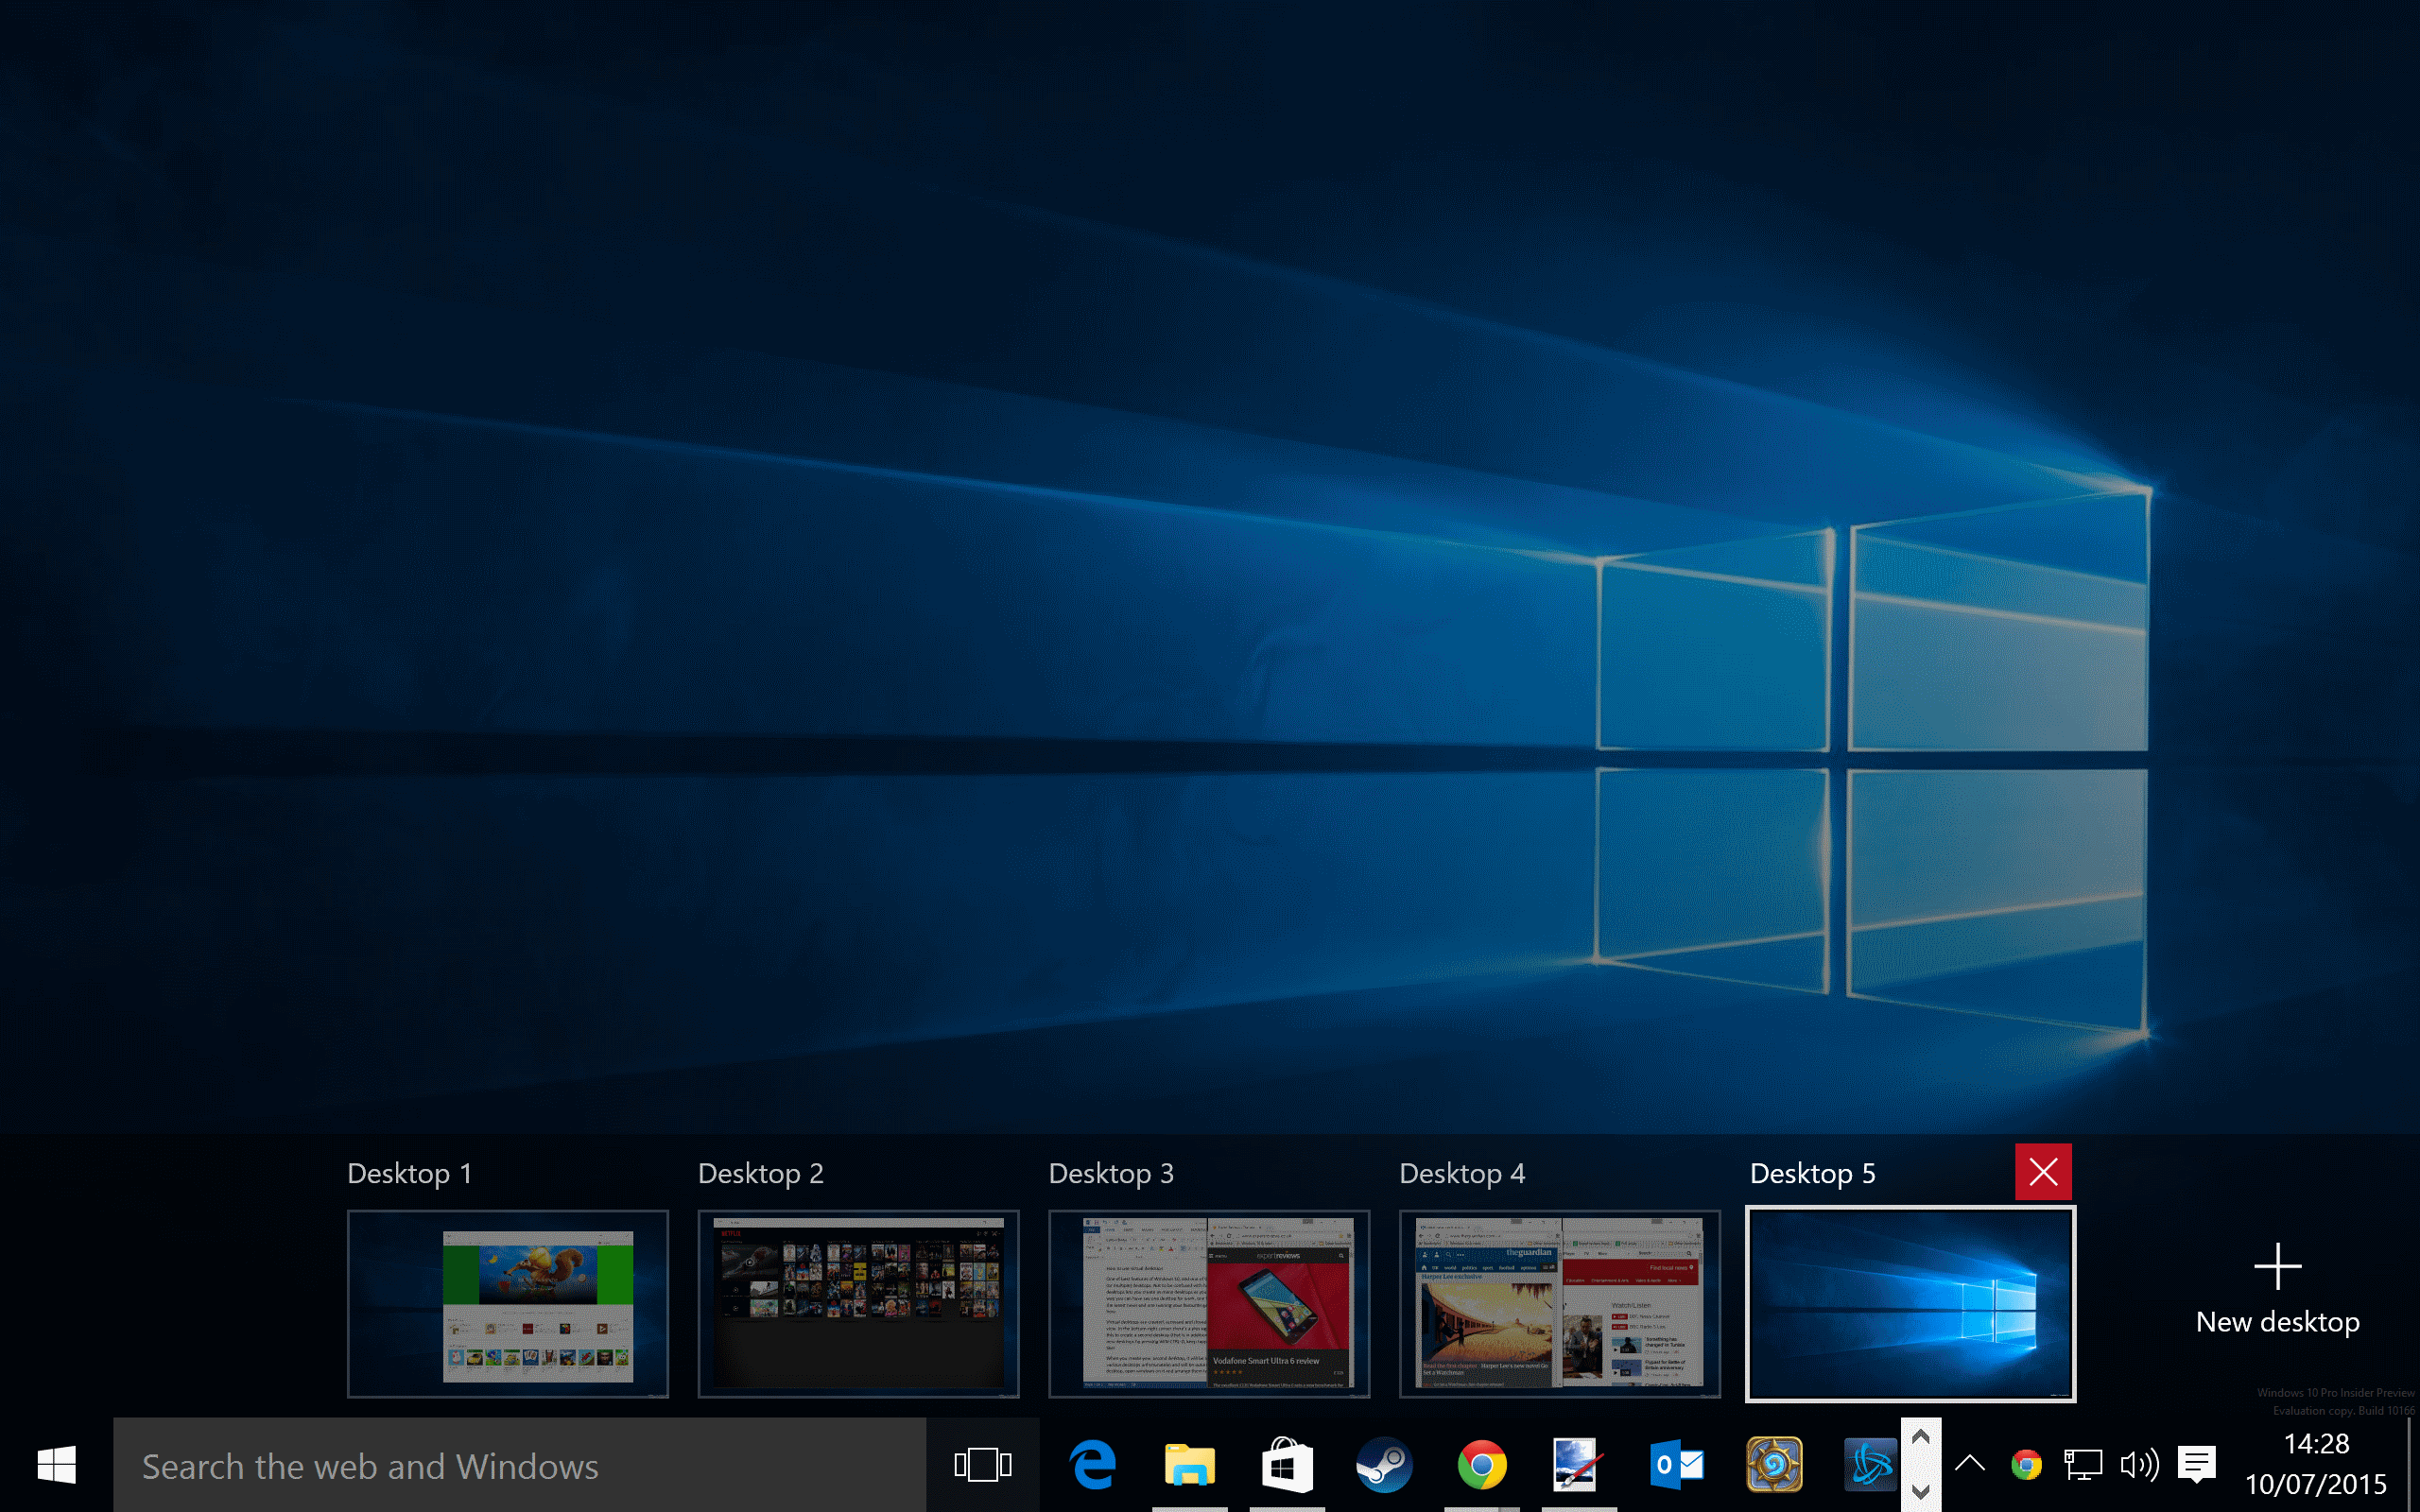Open the volume control tray icon

(x=2139, y=1465)
